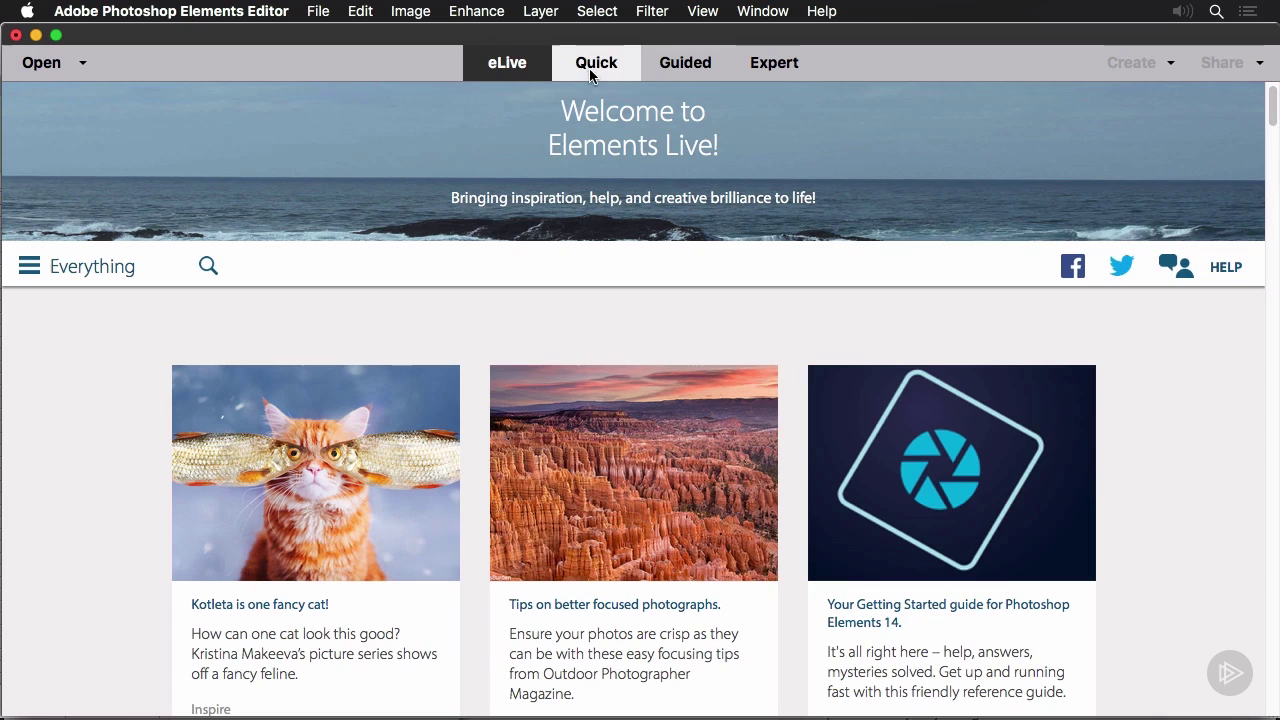Open the Edit menu
Screen dimensions: 1280x720
[x=360, y=11]
